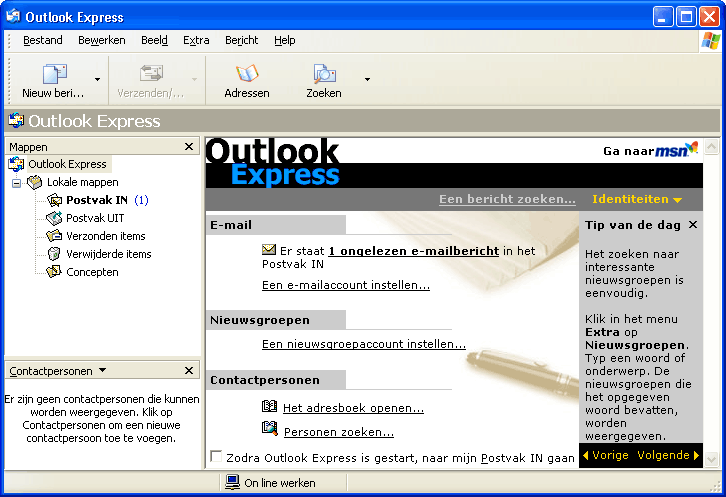The height and width of the screenshot is (497, 726).
Task: Open the Bestand menu
Action: tap(43, 40)
